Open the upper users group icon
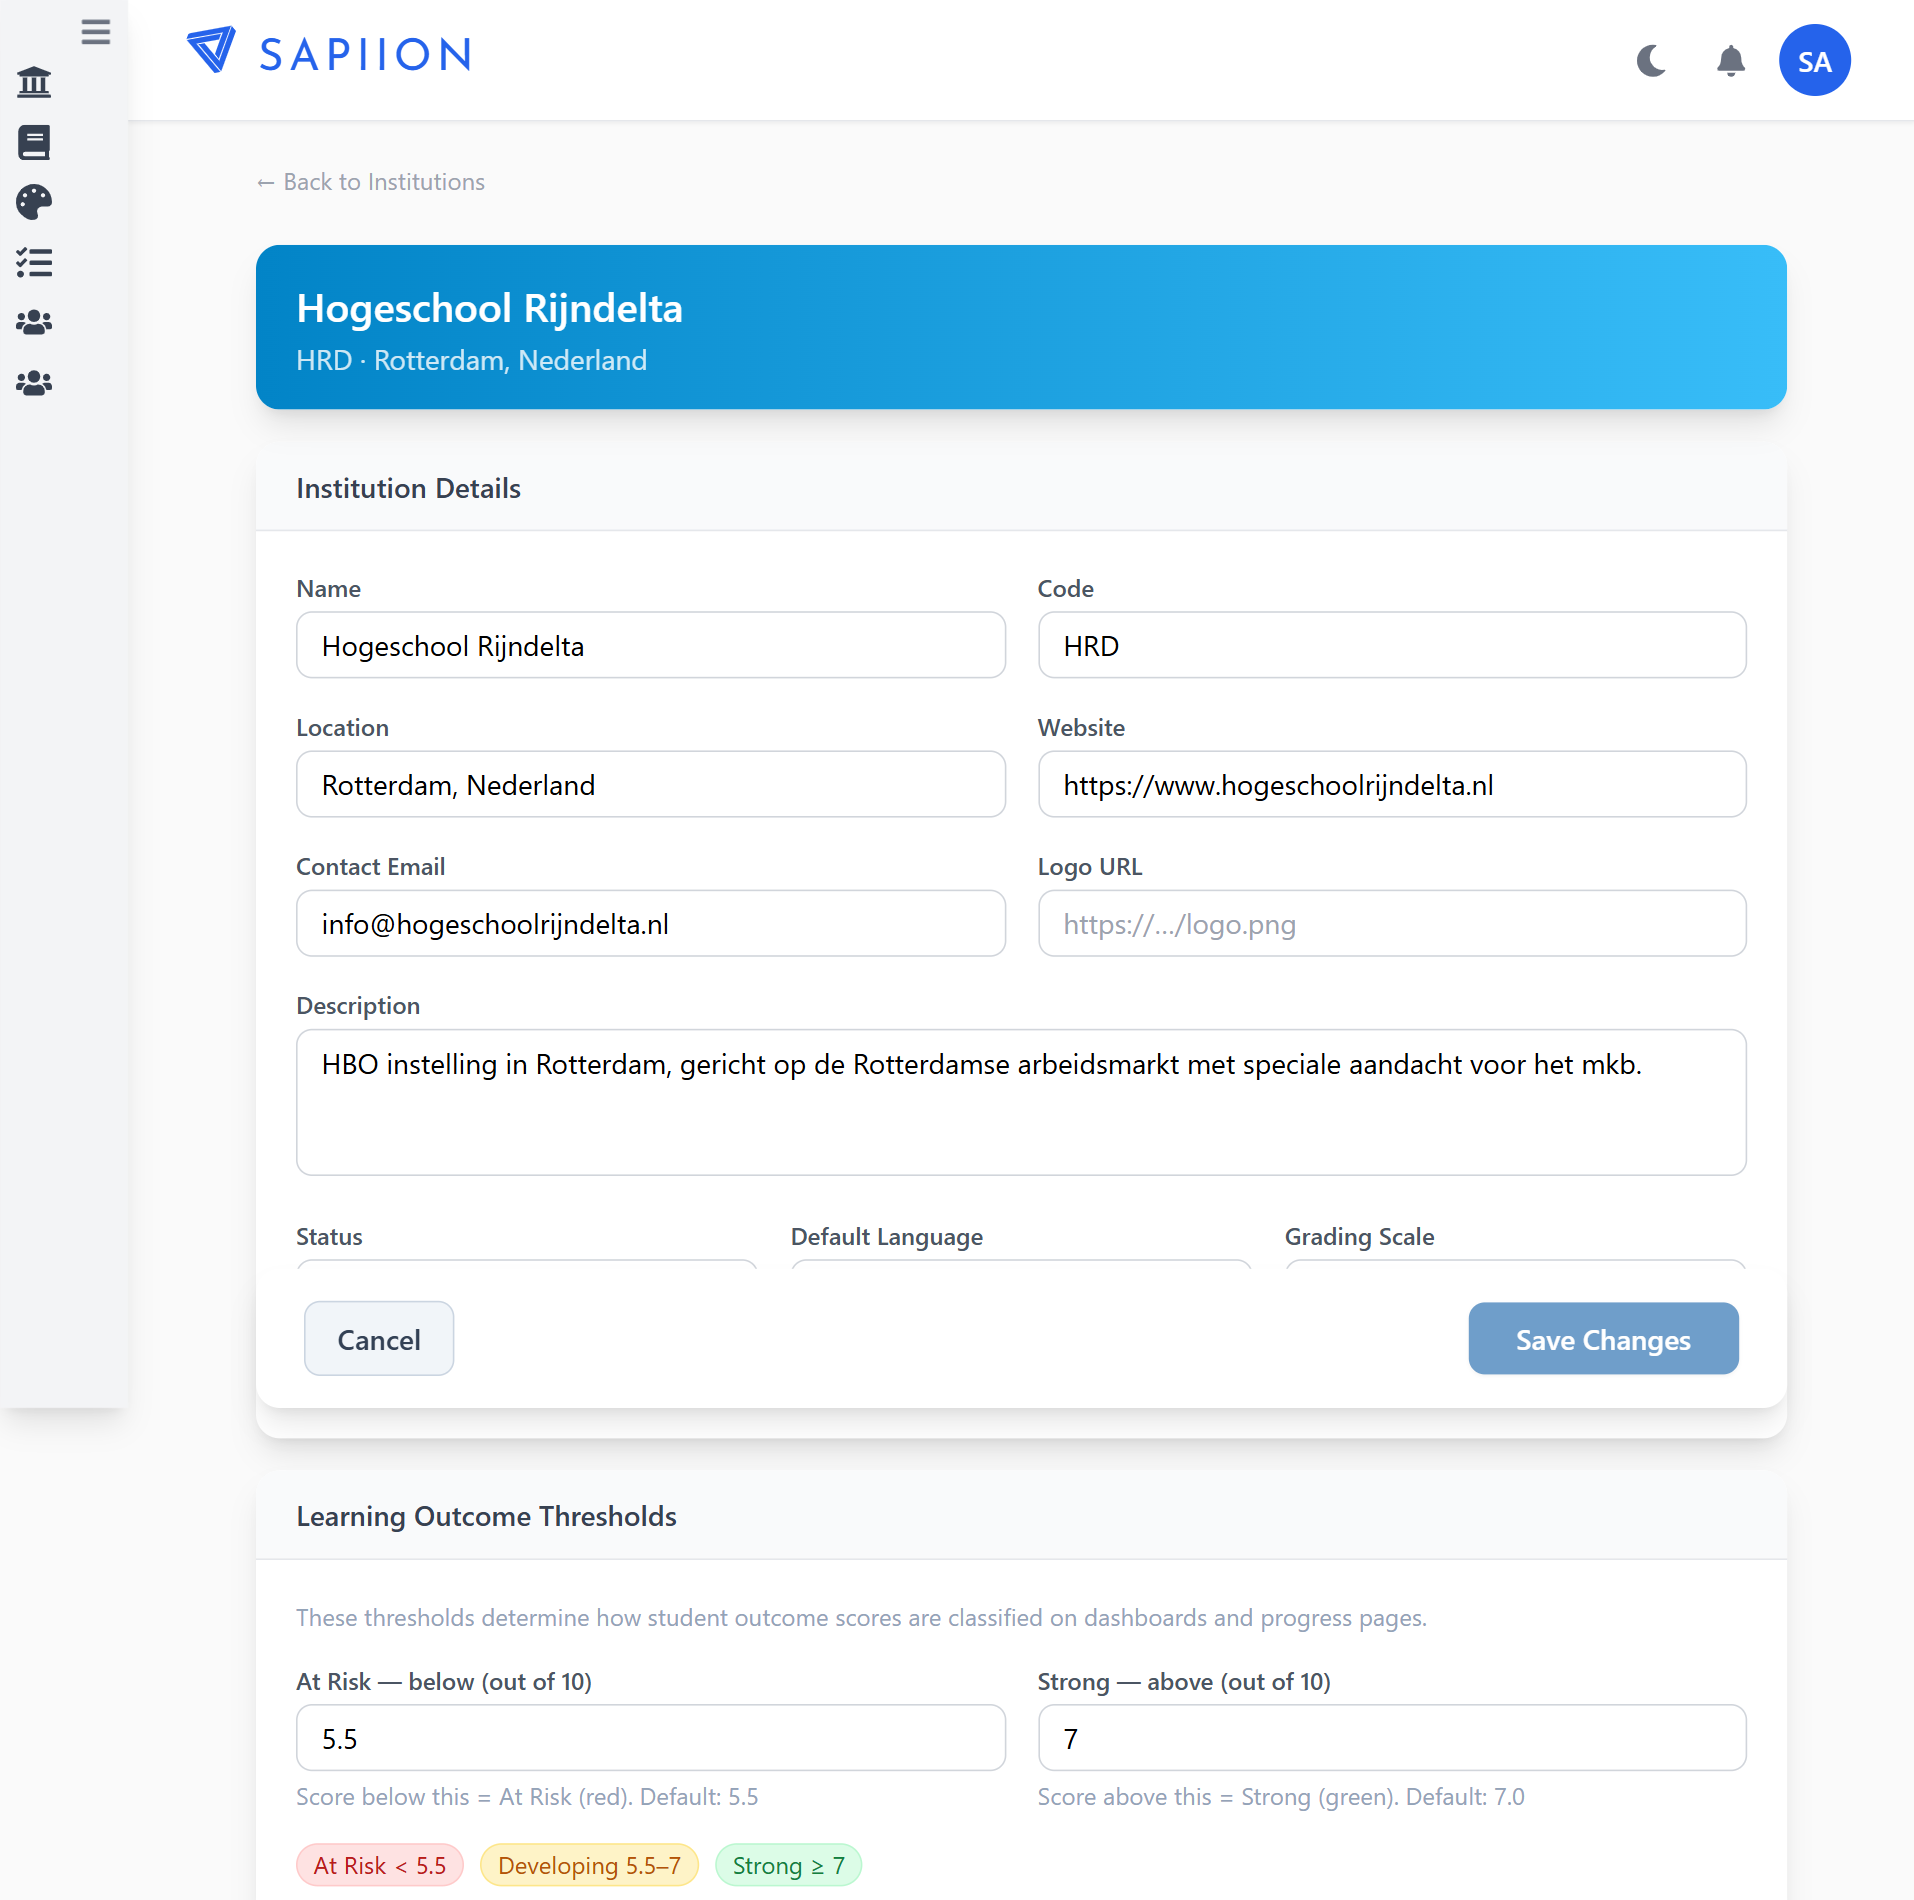The width and height of the screenshot is (1914, 1900). [x=34, y=323]
